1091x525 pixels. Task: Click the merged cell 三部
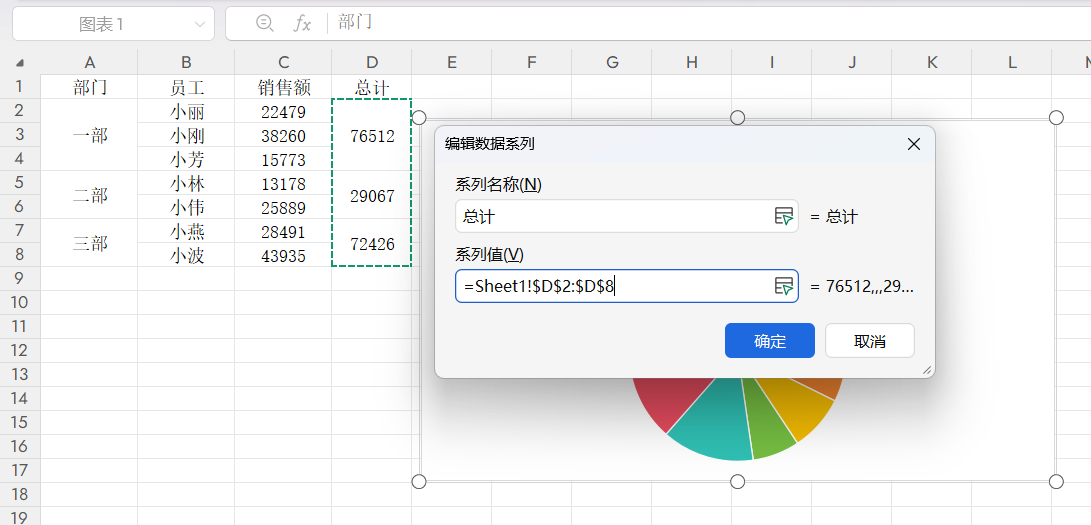pyautogui.click(x=89, y=243)
